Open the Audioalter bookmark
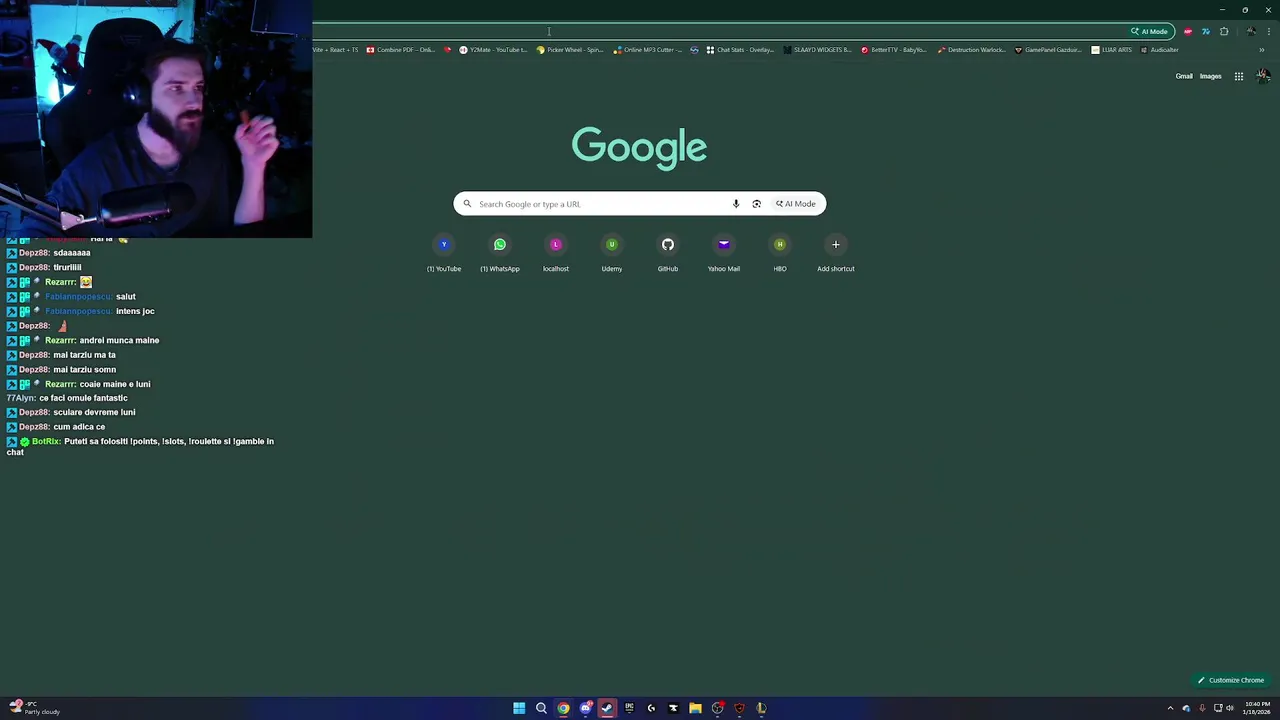Viewport: 1280px width, 720px height. 1160,50
